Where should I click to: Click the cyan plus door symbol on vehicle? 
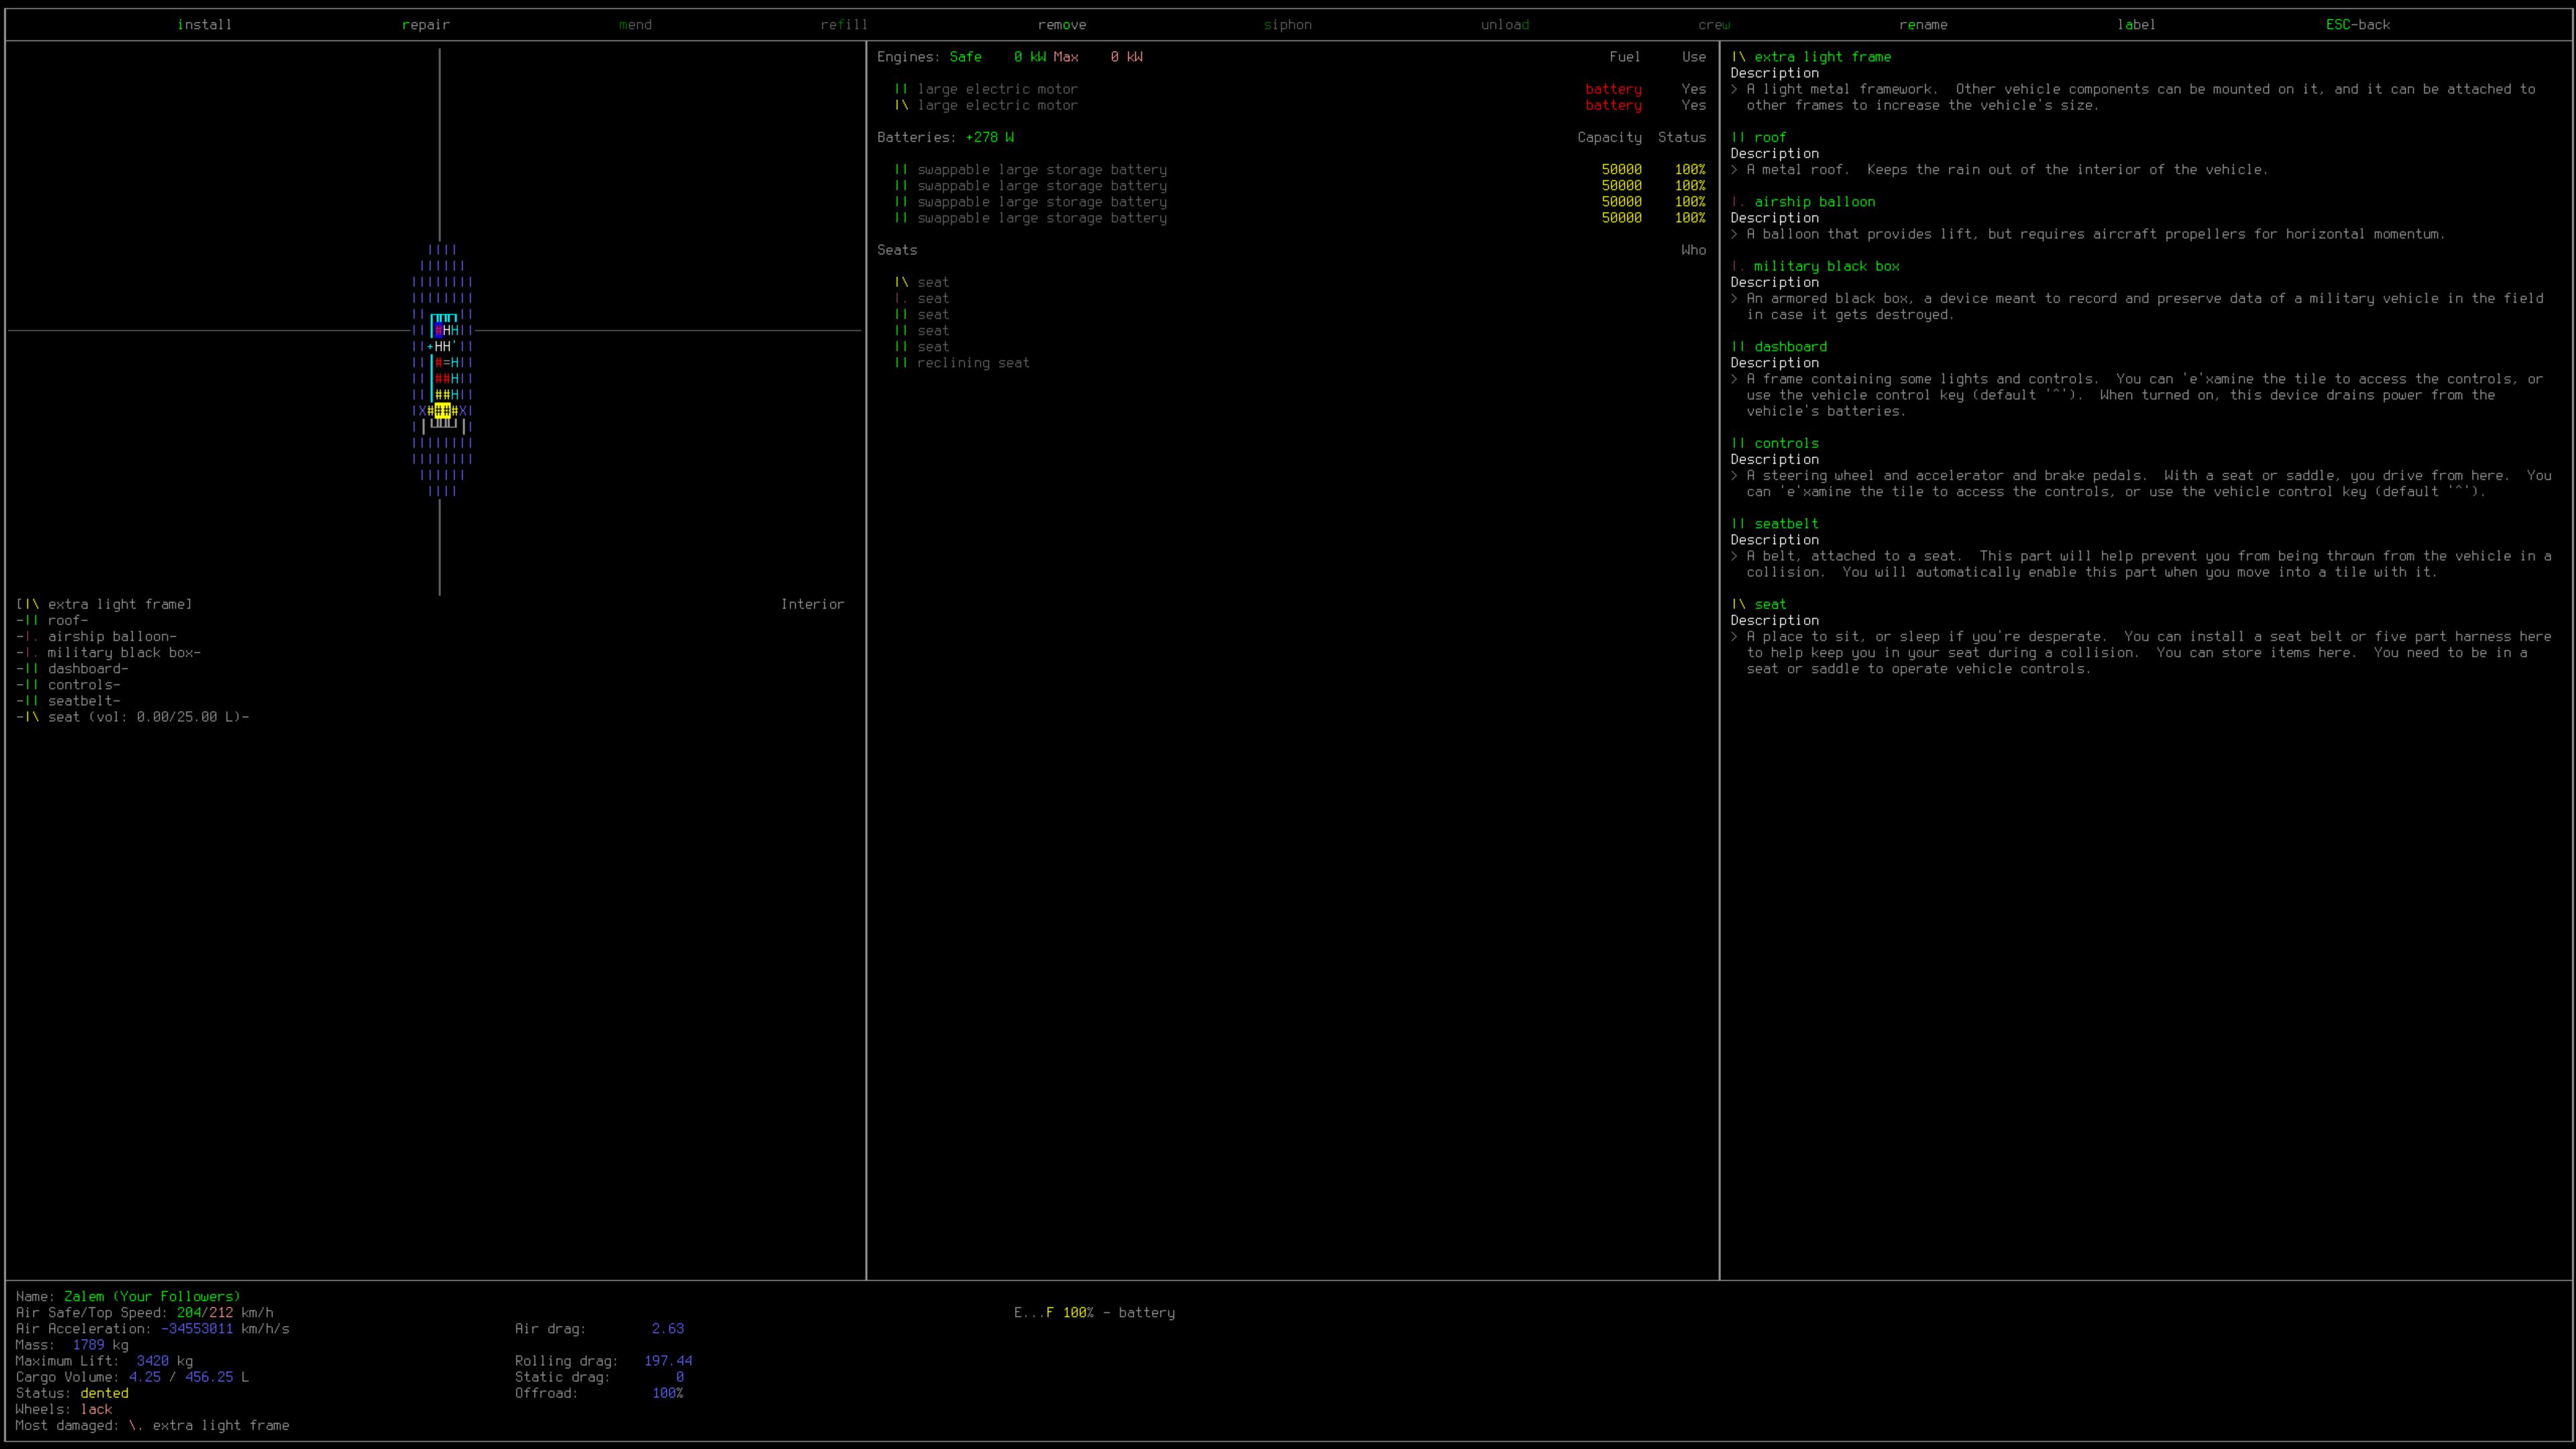coord(430,347)
